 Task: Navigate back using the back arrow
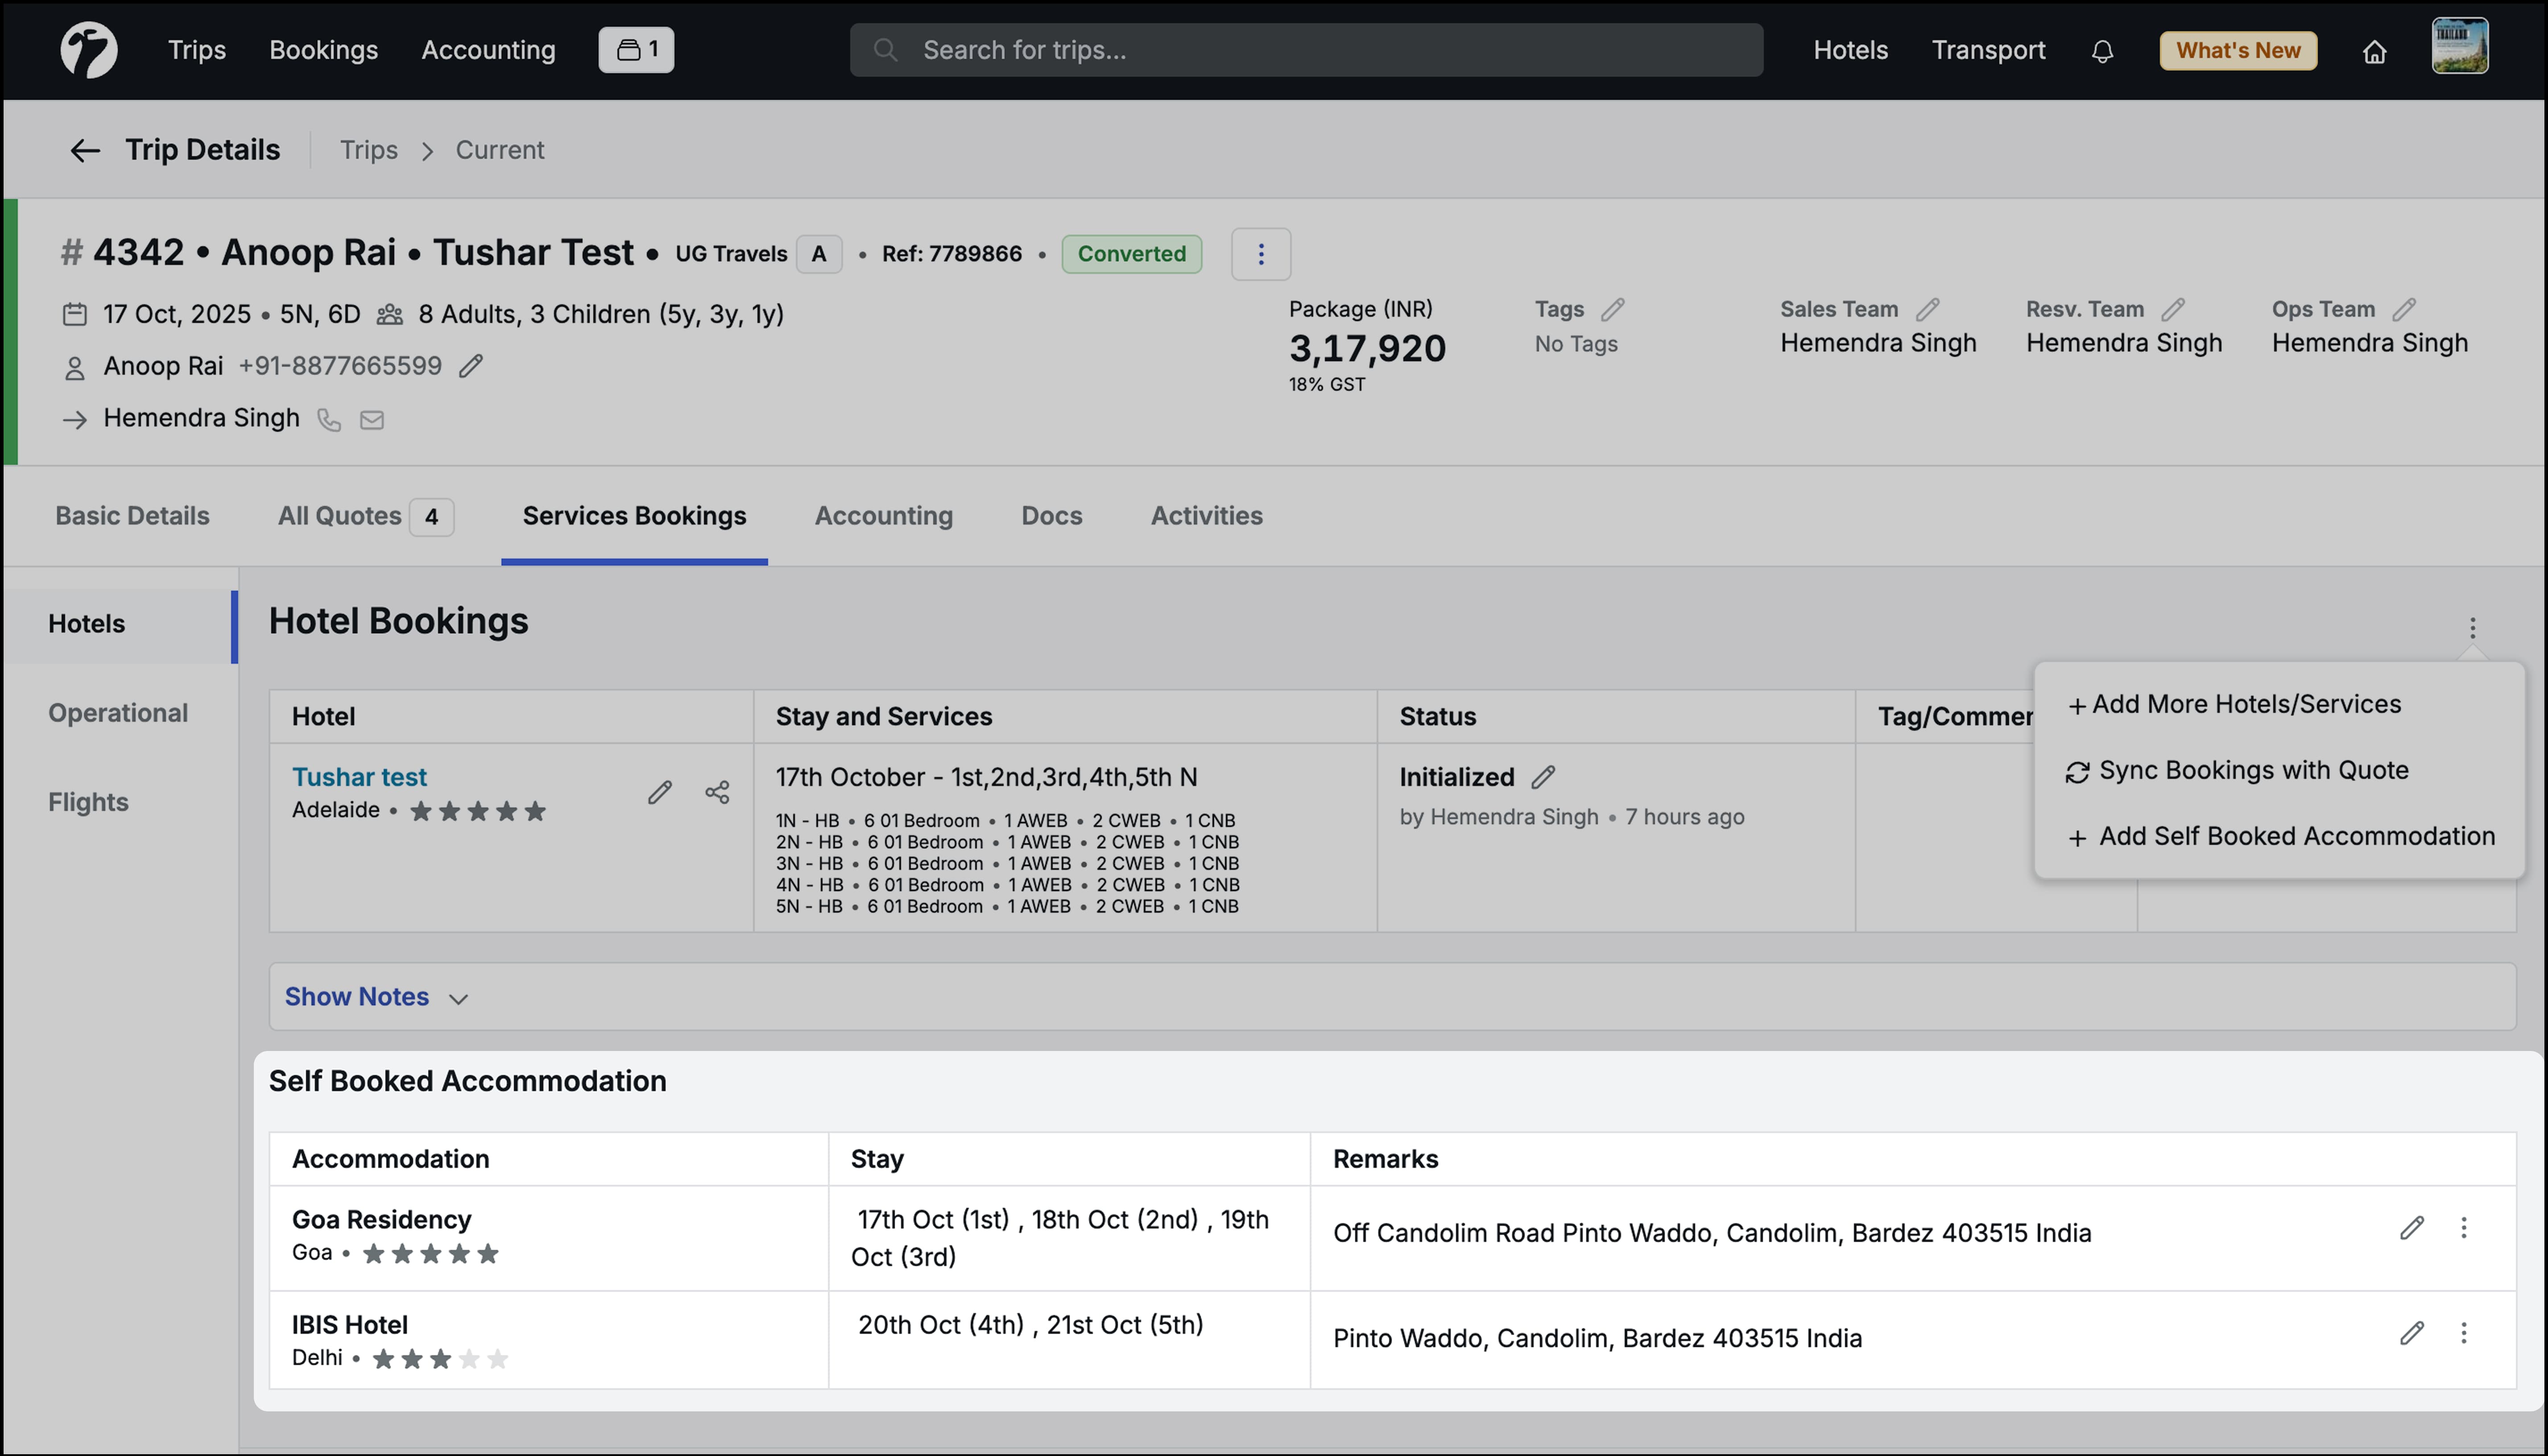click(85, 149)
